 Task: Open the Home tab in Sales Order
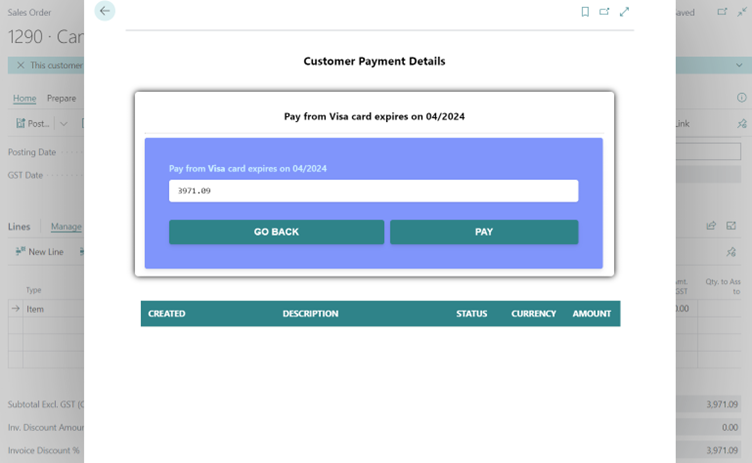click(24, 98)
